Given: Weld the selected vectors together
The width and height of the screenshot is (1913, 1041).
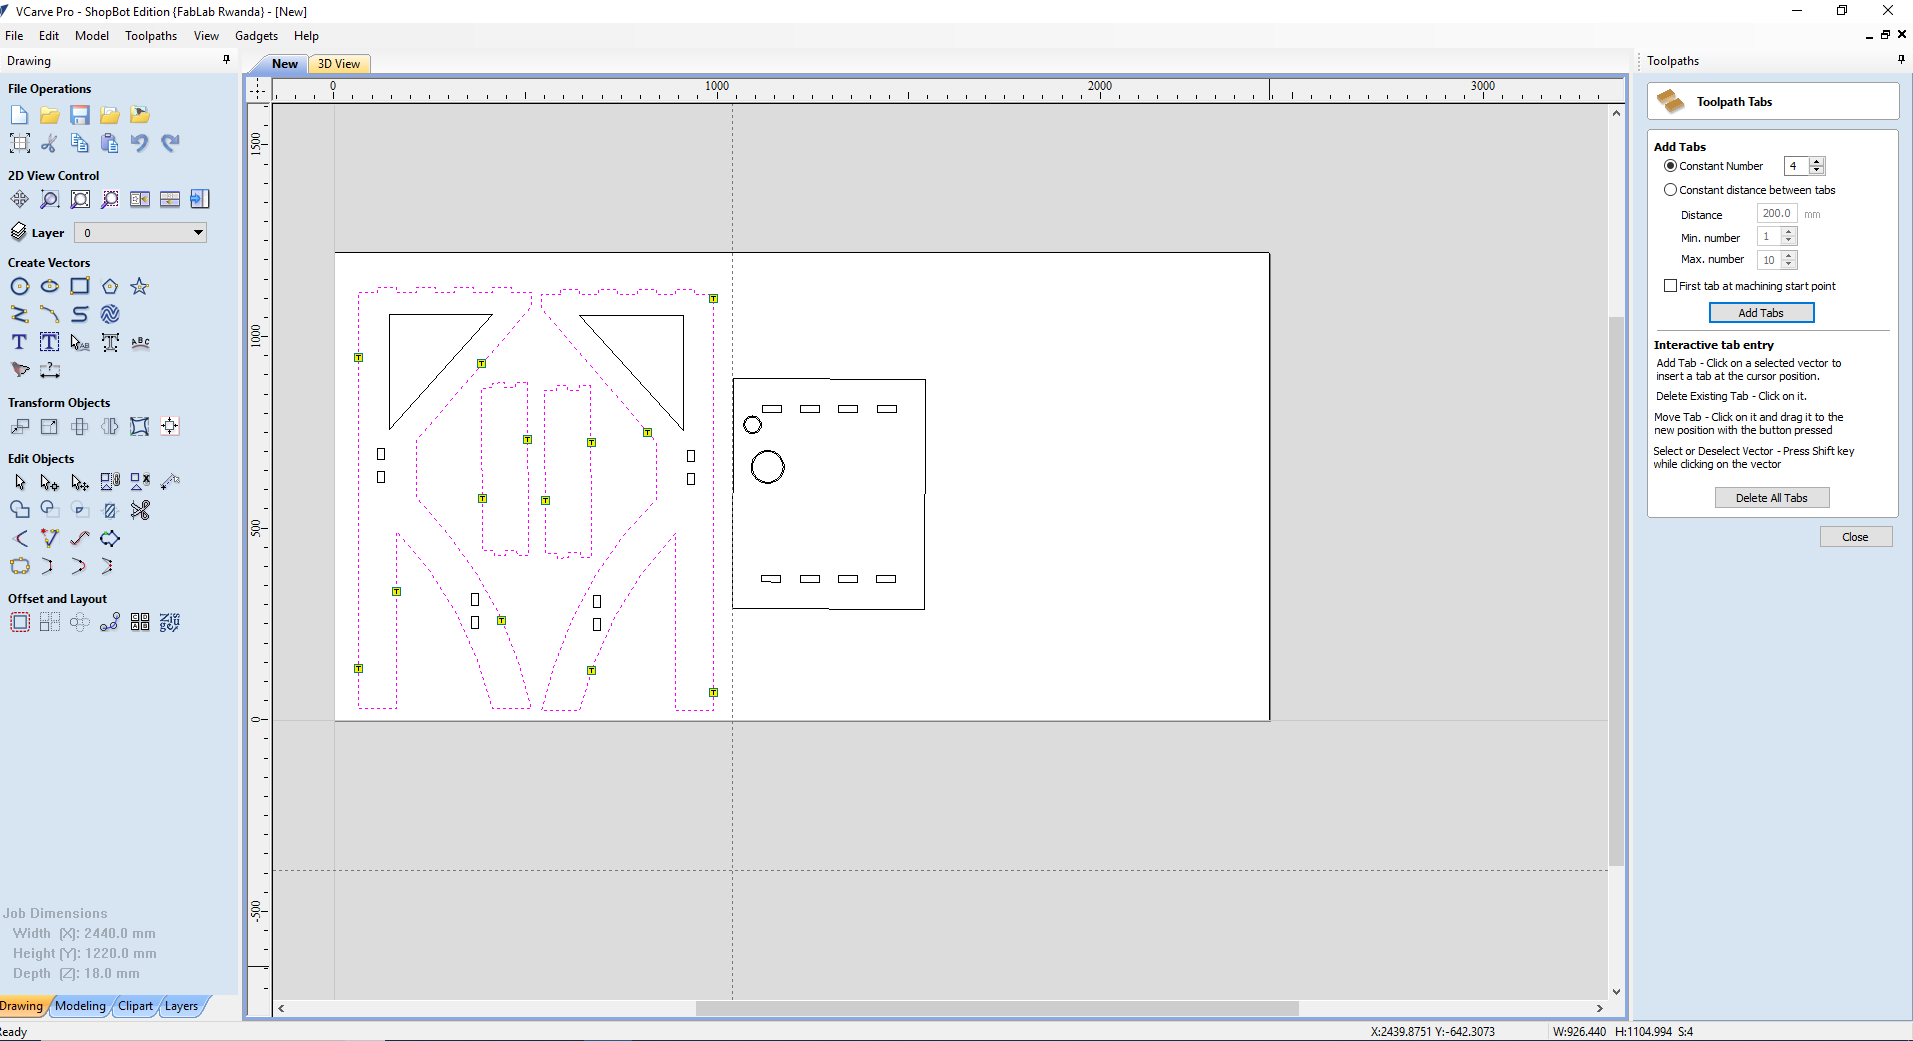Looking at the screenshot, I should coord(19,510).
